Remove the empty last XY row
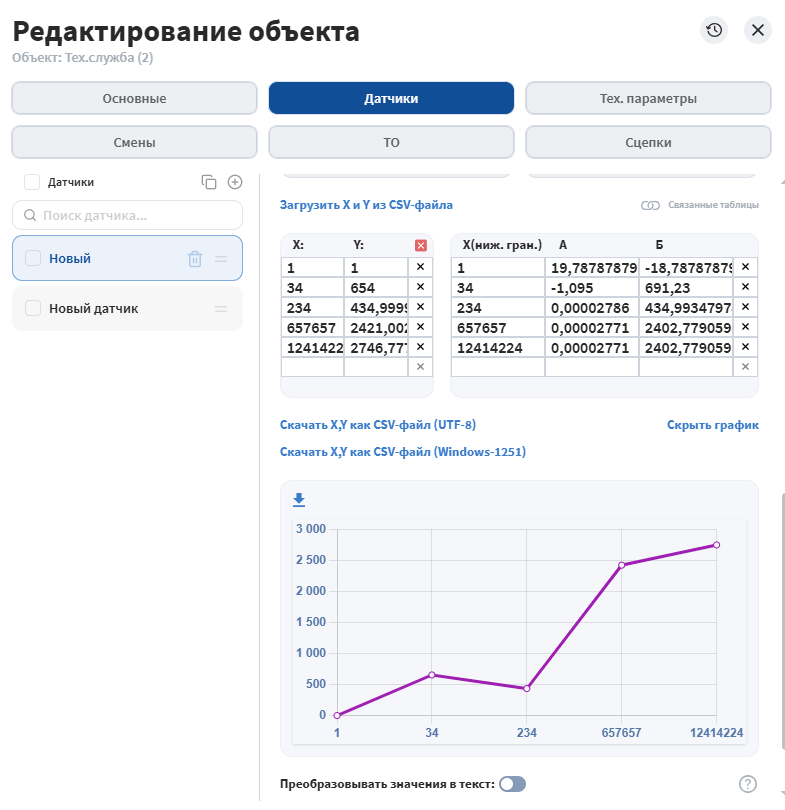The height and width of the screenshot is (810, 785). click(x=420, y=367)
